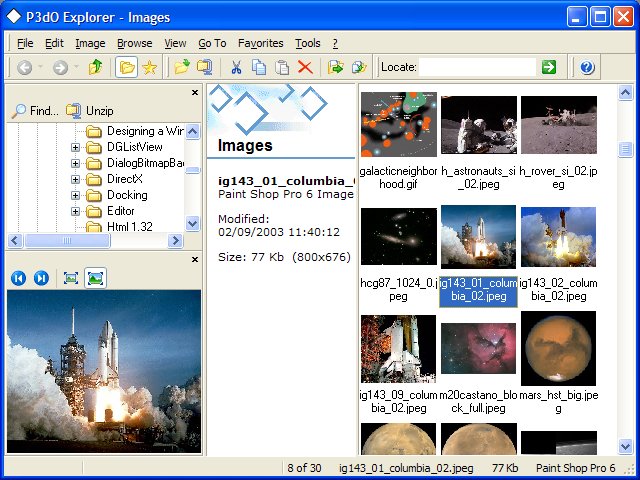Open dropdown arrow beside Forward button
Screen dimensions: 640x480
76,67
